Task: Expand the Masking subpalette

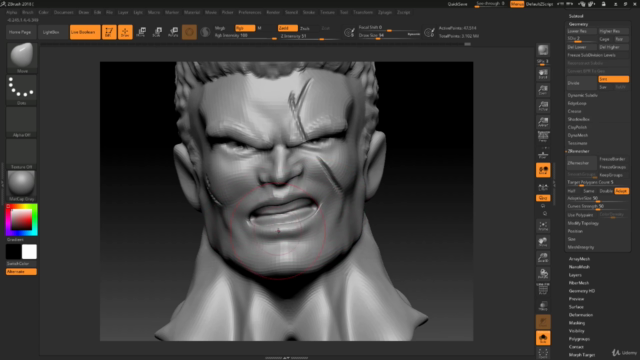Action: coord(577,323)
